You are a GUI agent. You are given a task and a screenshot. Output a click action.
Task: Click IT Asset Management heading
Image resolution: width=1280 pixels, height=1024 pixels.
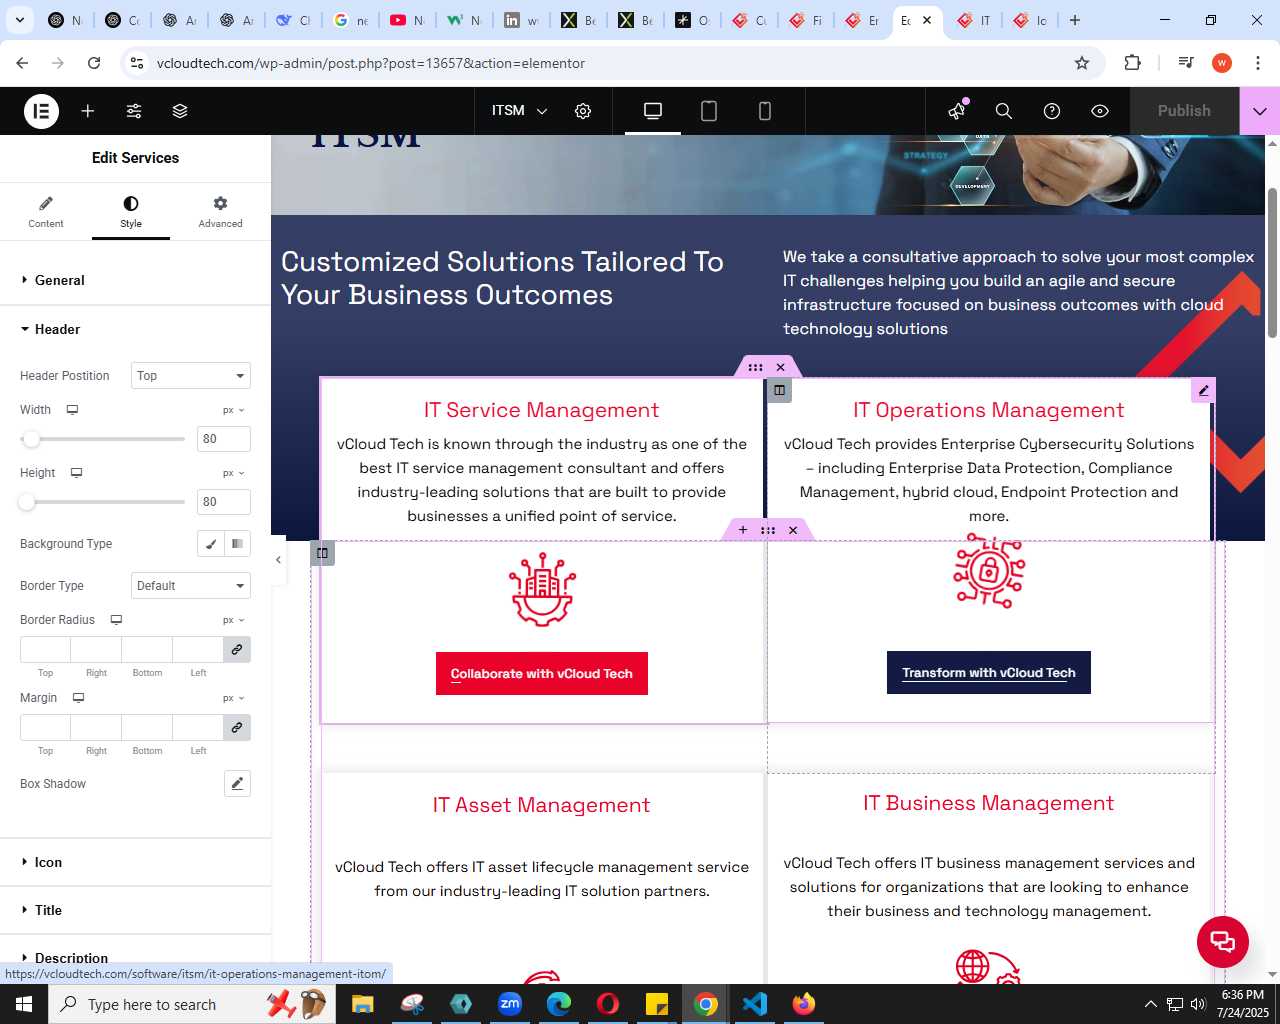pyautogui.click(x=542, y=805)
